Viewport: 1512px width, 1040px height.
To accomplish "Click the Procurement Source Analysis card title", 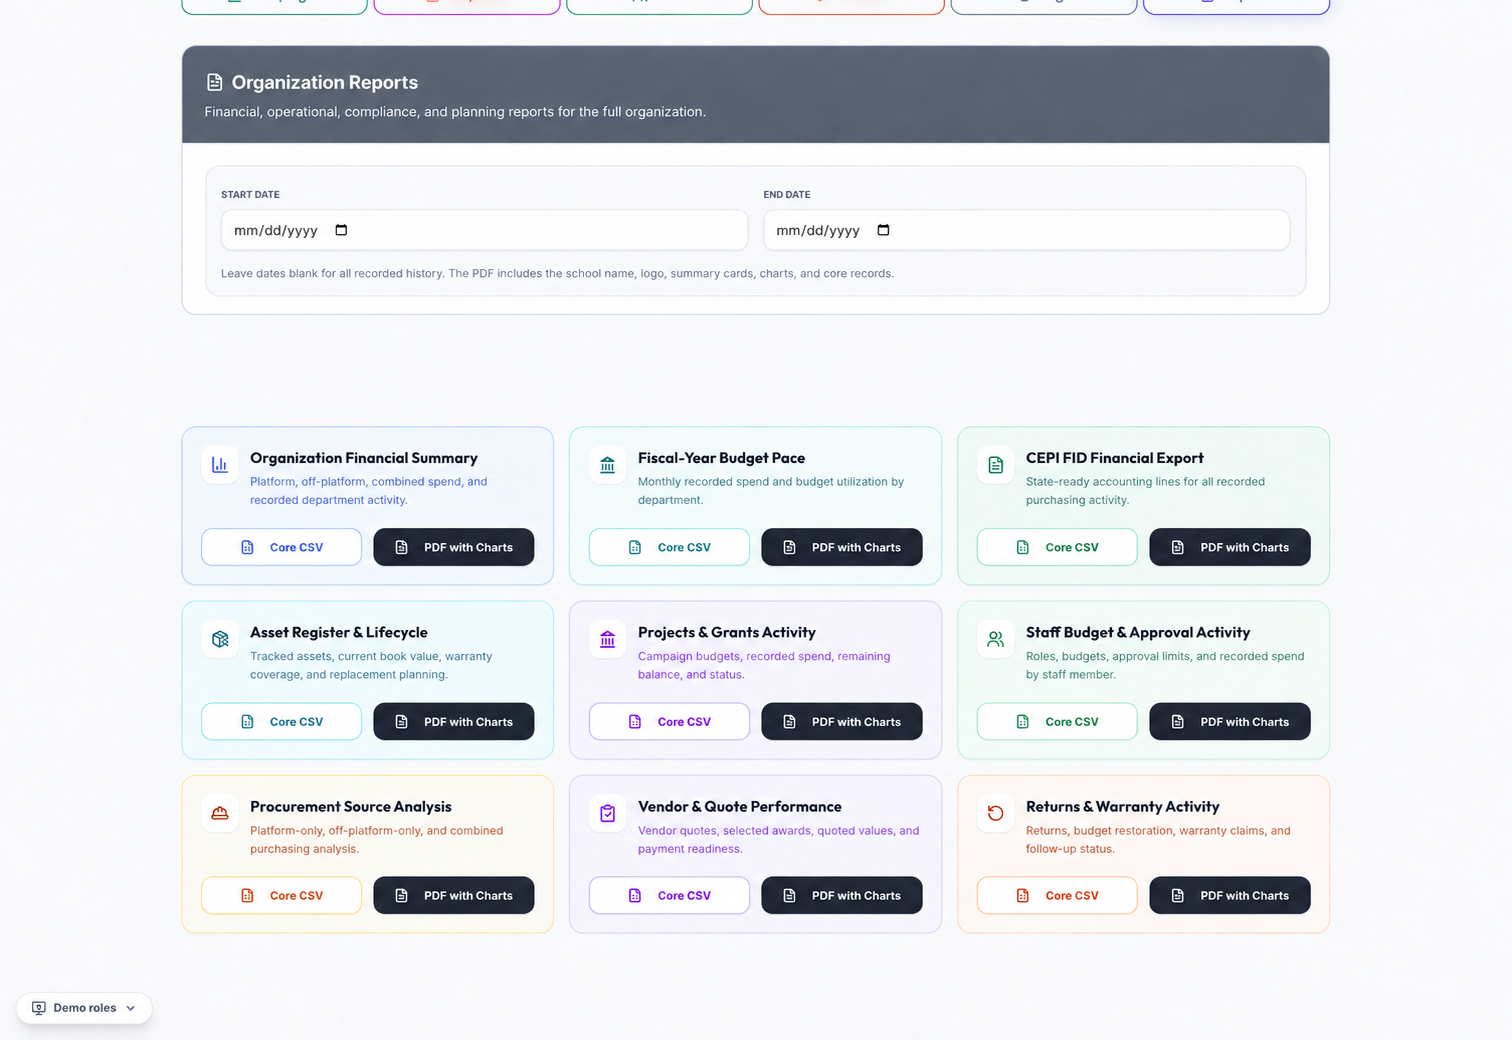I will [x=351, y=806].
